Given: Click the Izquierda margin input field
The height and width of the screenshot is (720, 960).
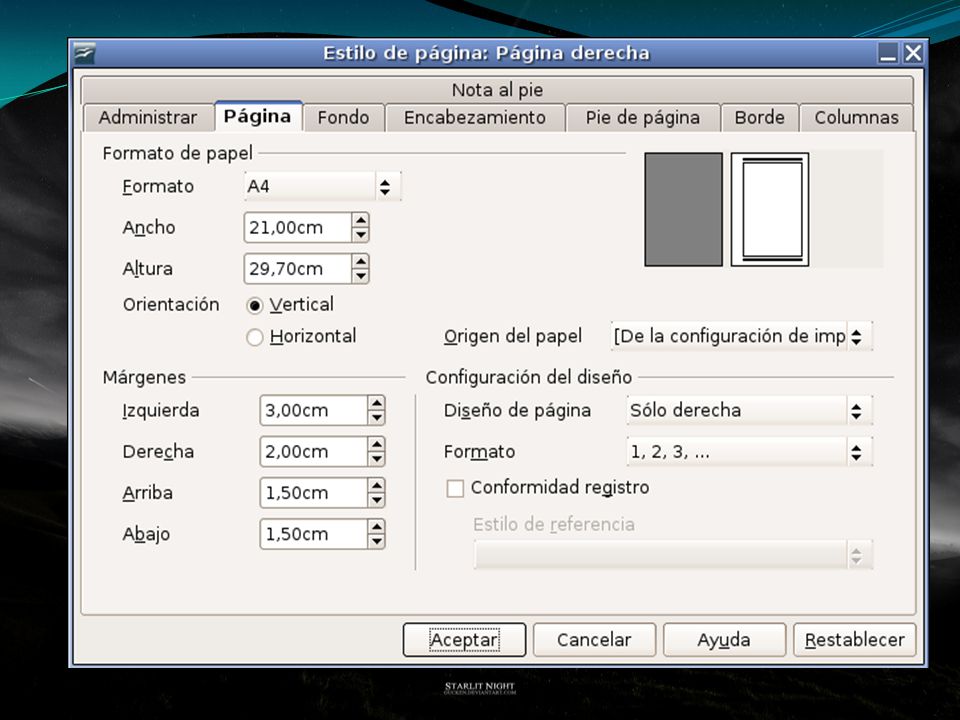Looking at the screenshot, I should click(314, 410).
